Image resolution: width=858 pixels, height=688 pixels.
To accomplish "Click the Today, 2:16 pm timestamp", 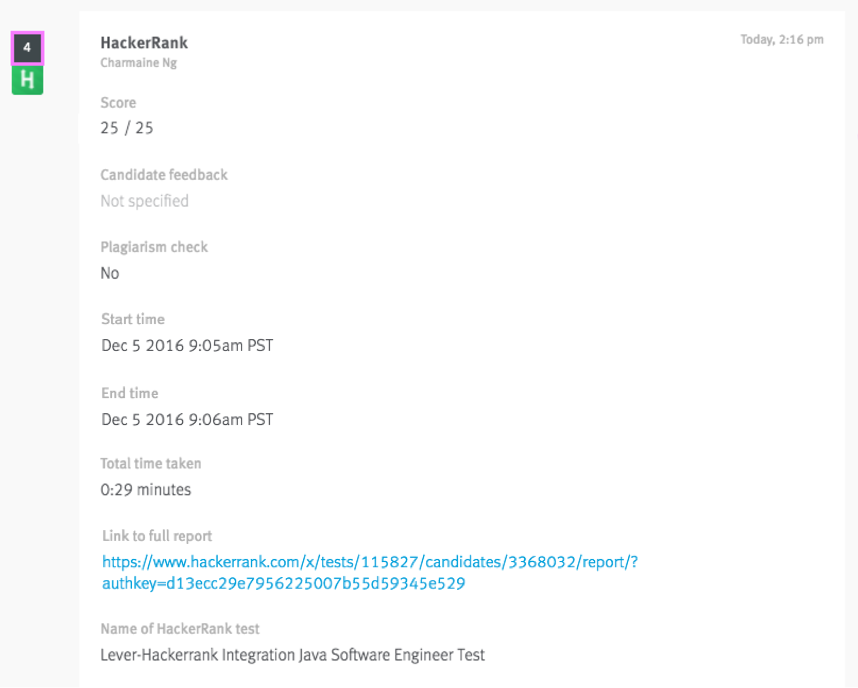I will 781,40.
